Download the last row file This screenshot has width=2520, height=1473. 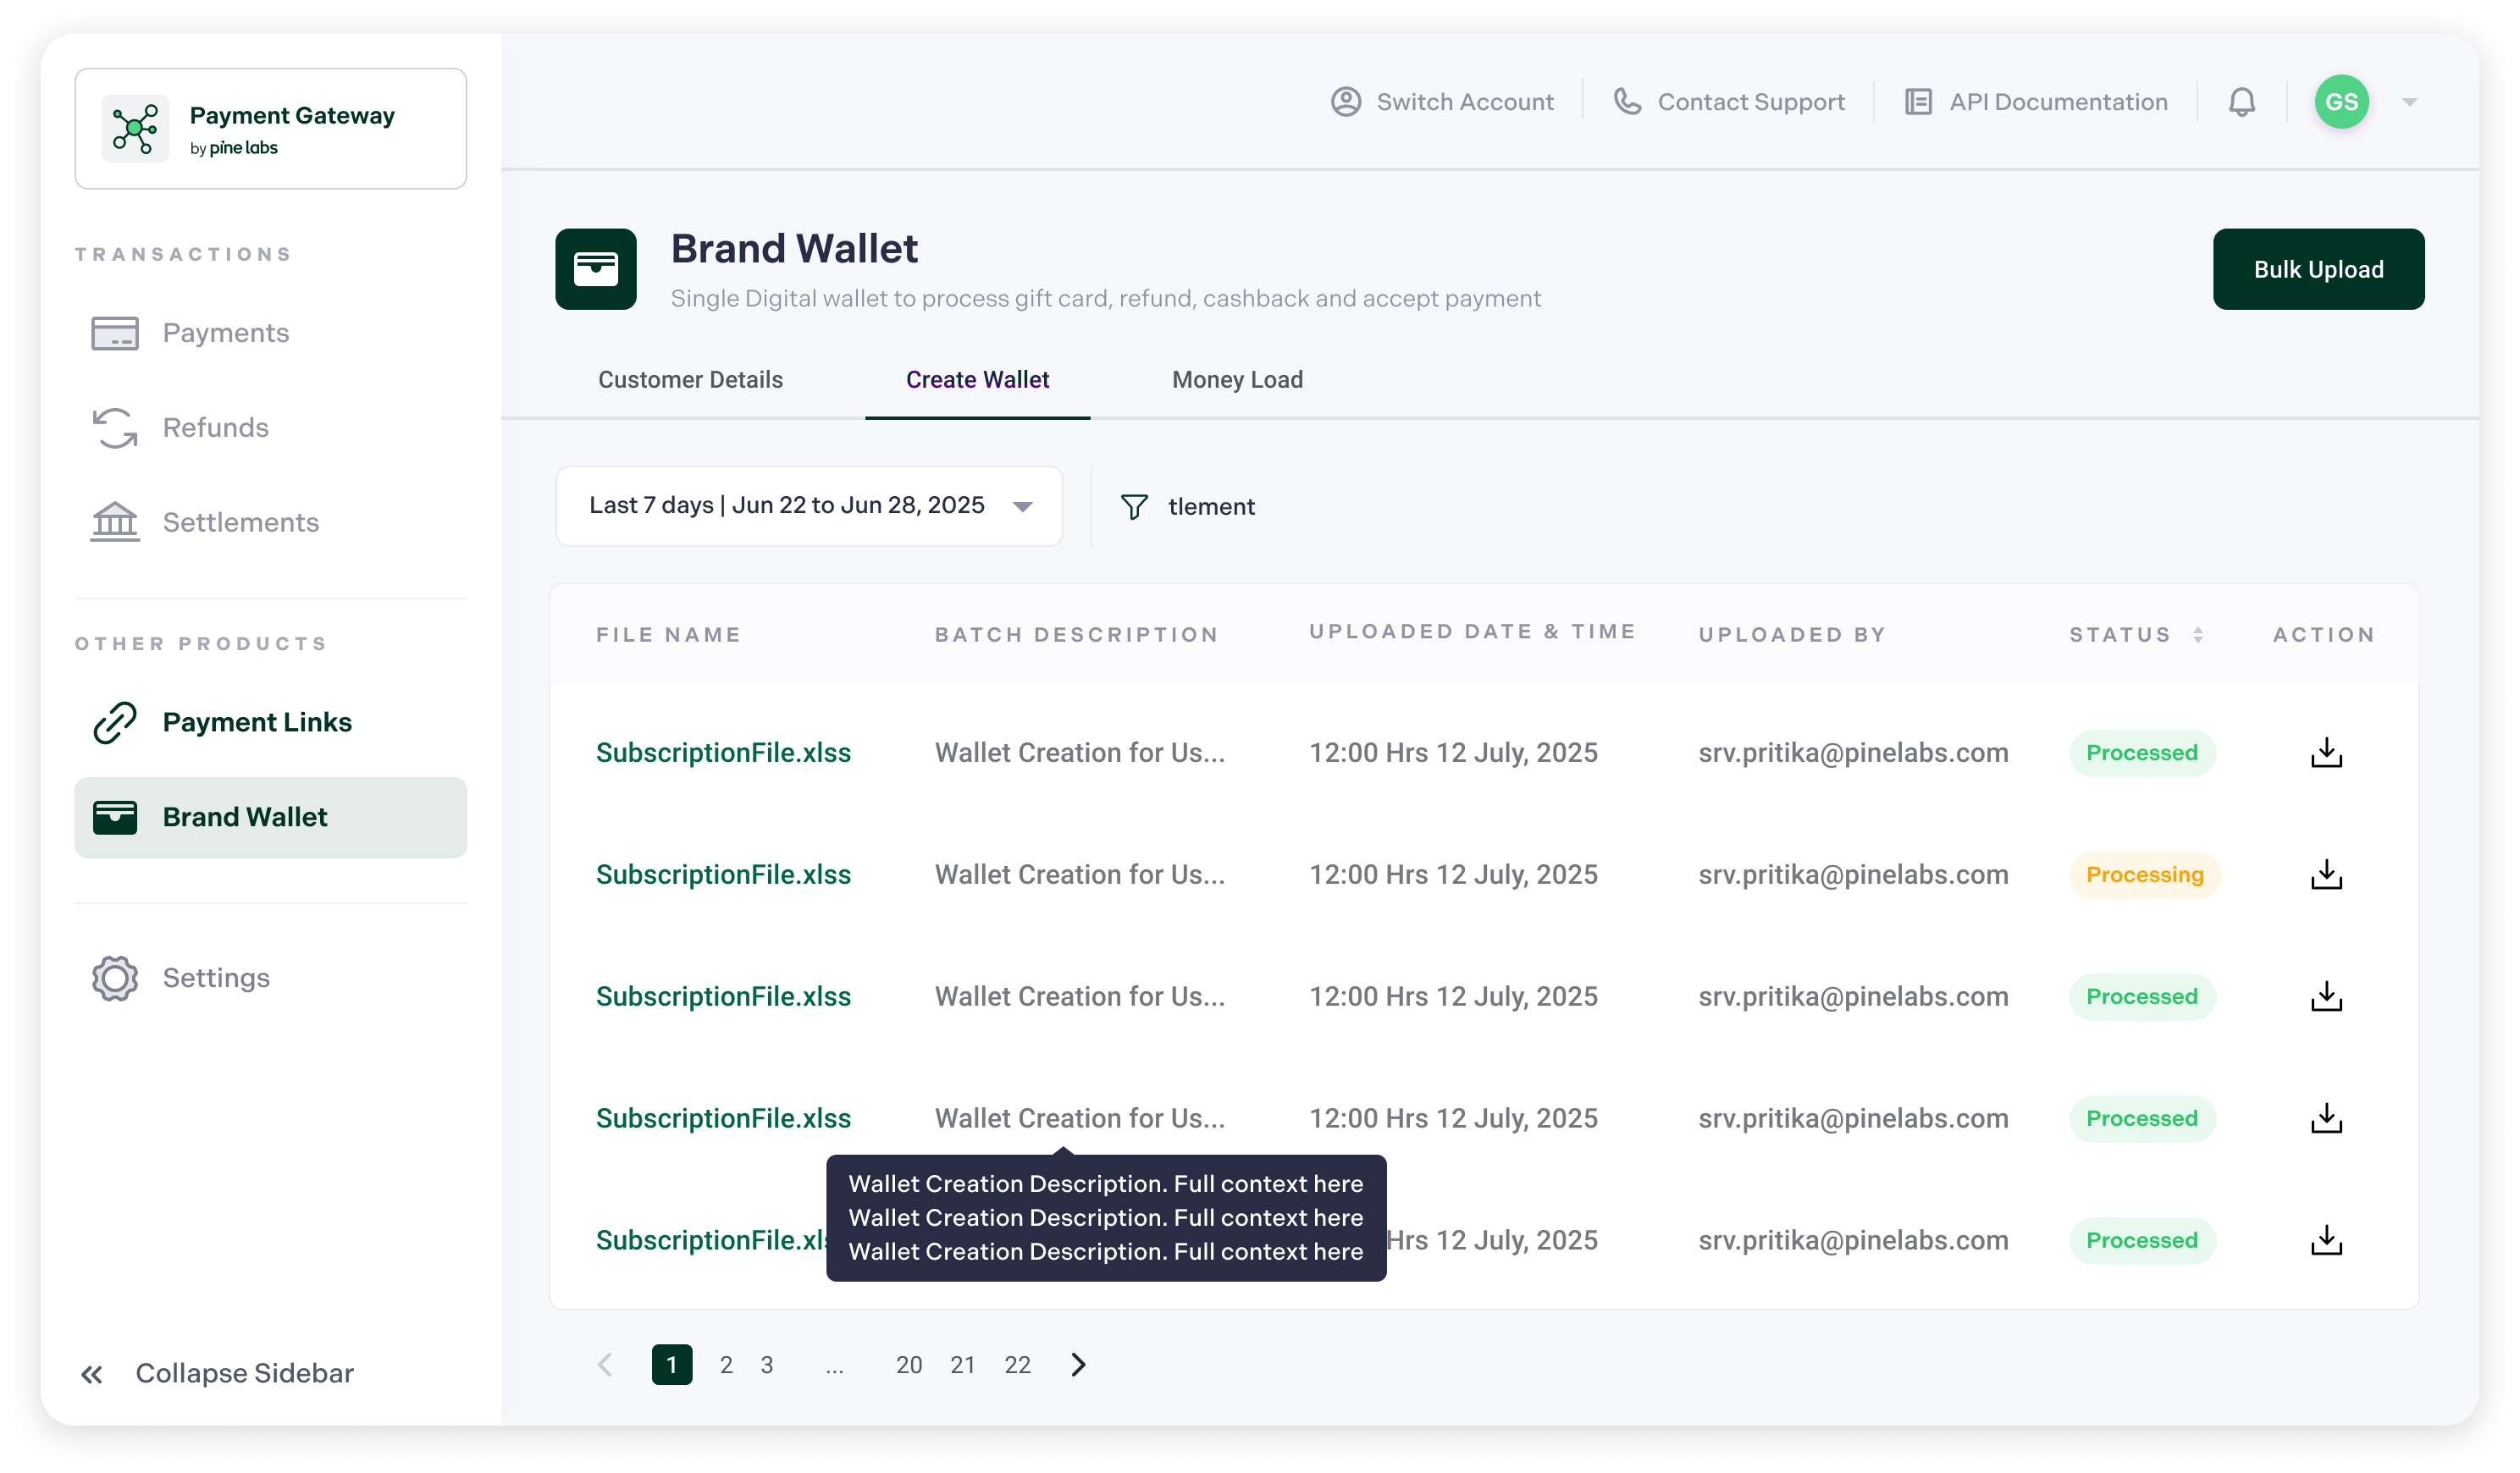click(2326, 1241)
